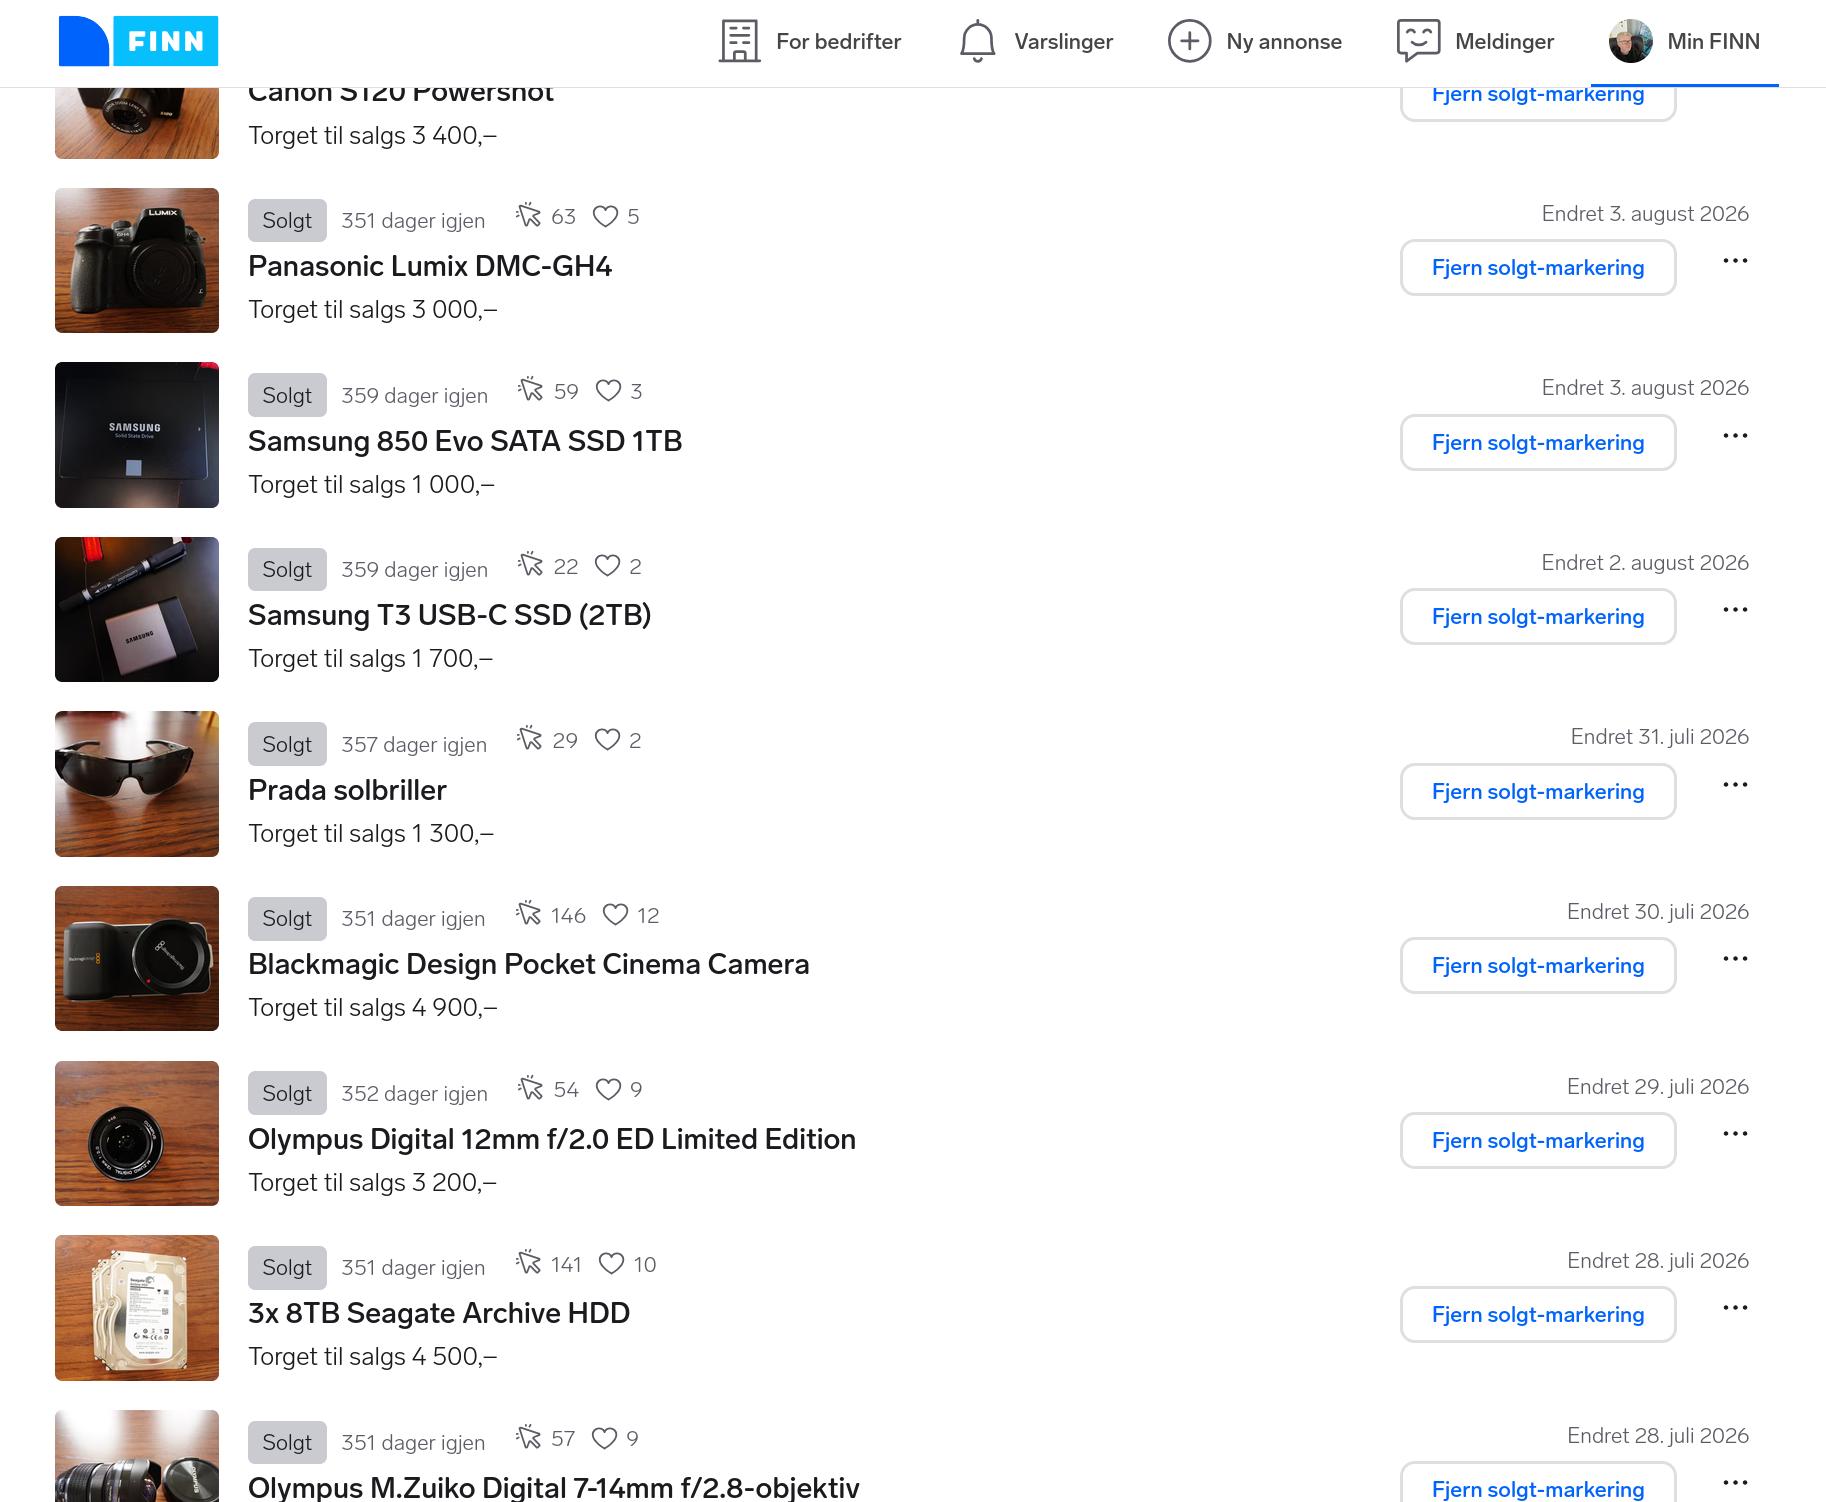Viewport: 1826px width, 1502px height.
Task: Click the Solgt badge on Prada solbriller
Action: [287, 744]
